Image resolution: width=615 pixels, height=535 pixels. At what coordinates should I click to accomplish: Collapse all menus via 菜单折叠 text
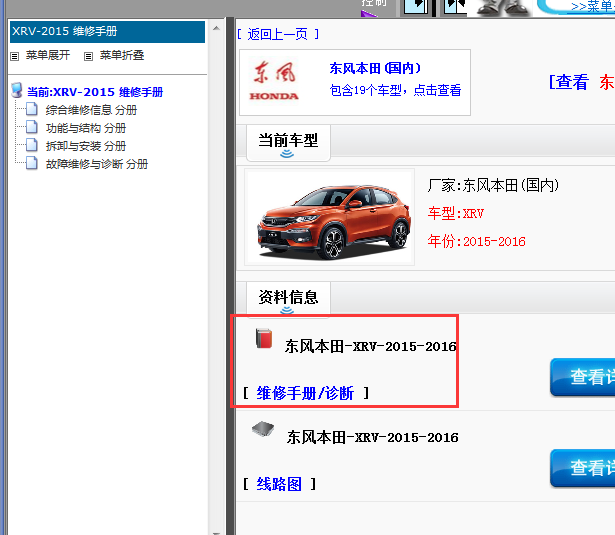coord(122,55)
